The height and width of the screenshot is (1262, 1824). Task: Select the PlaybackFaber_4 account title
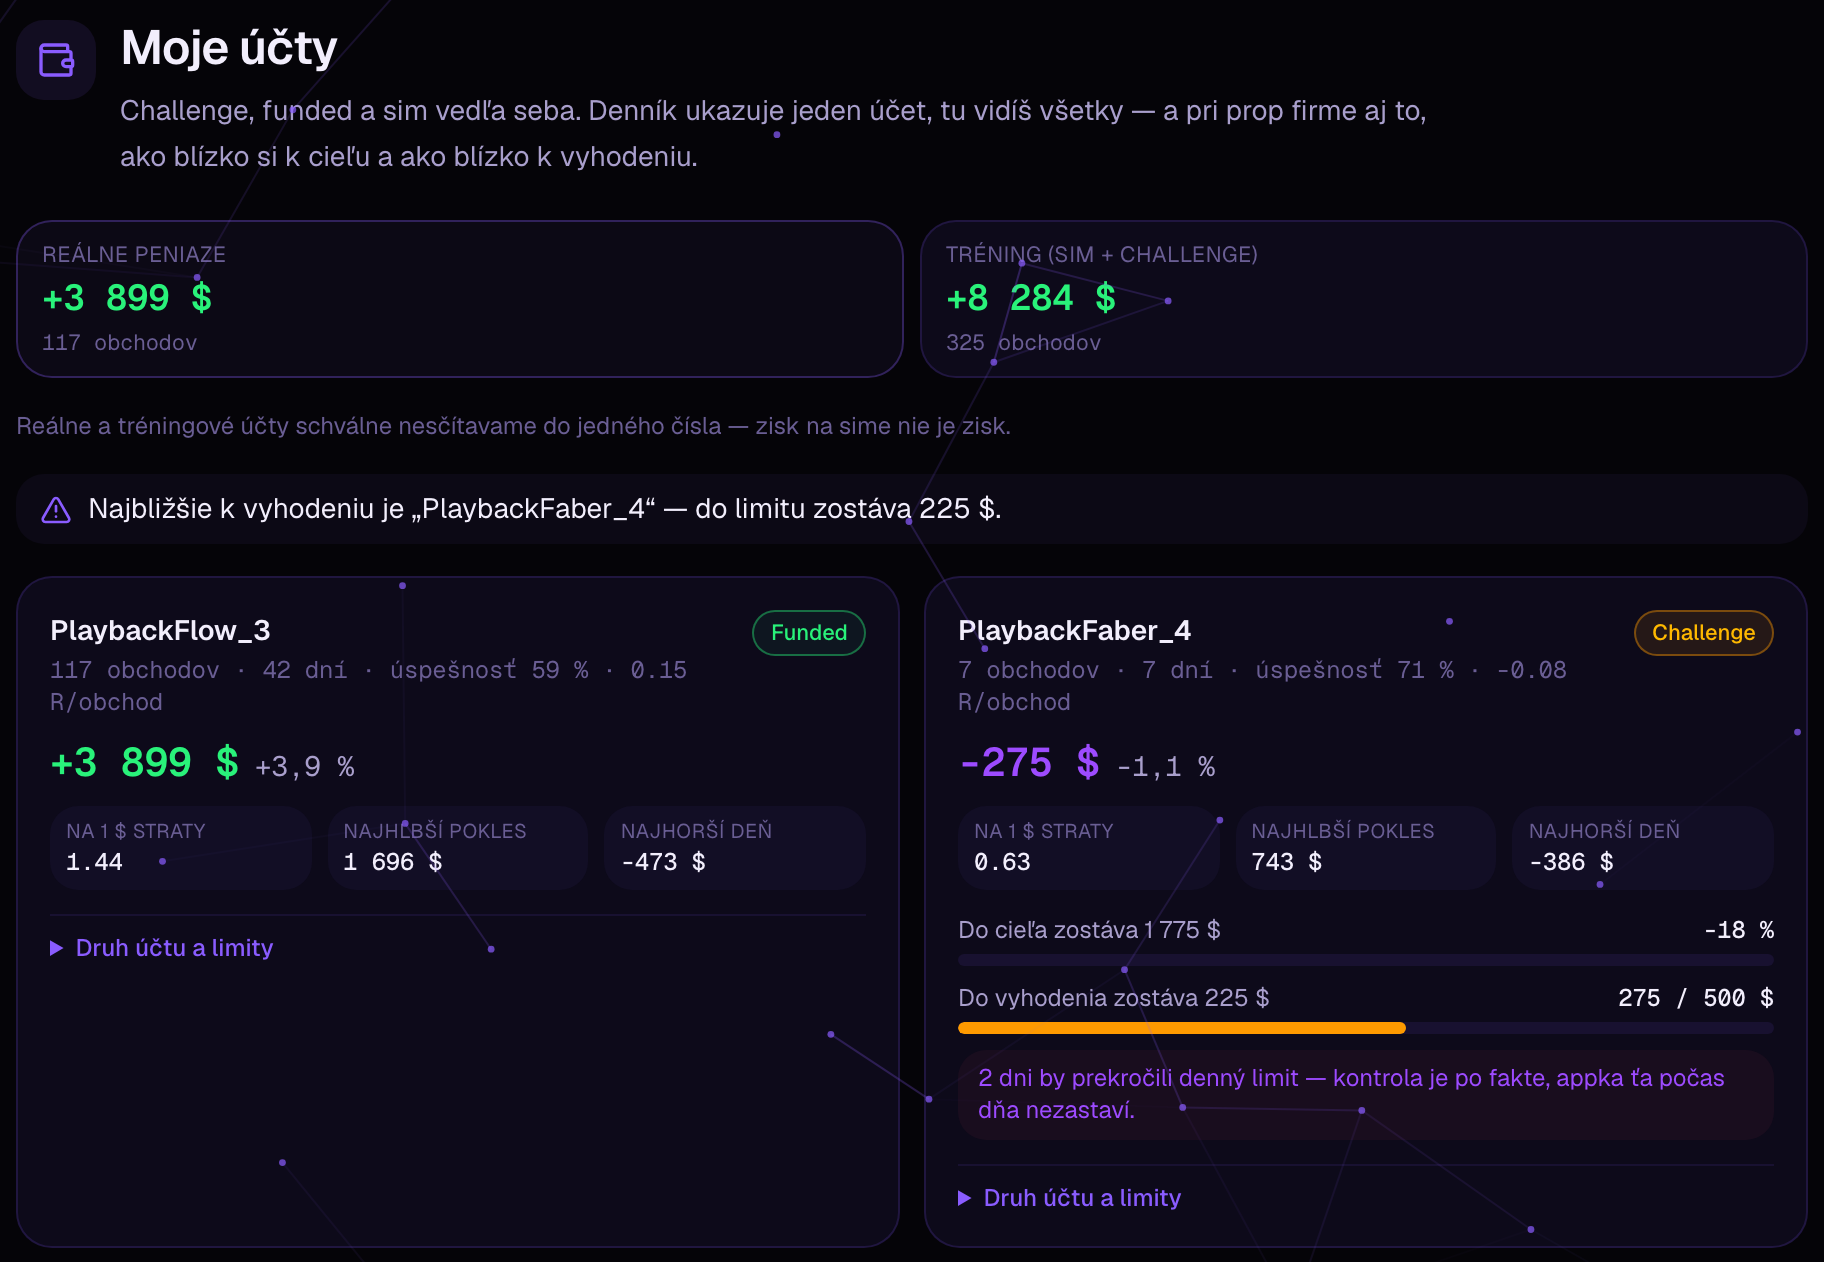point(1074,631)
